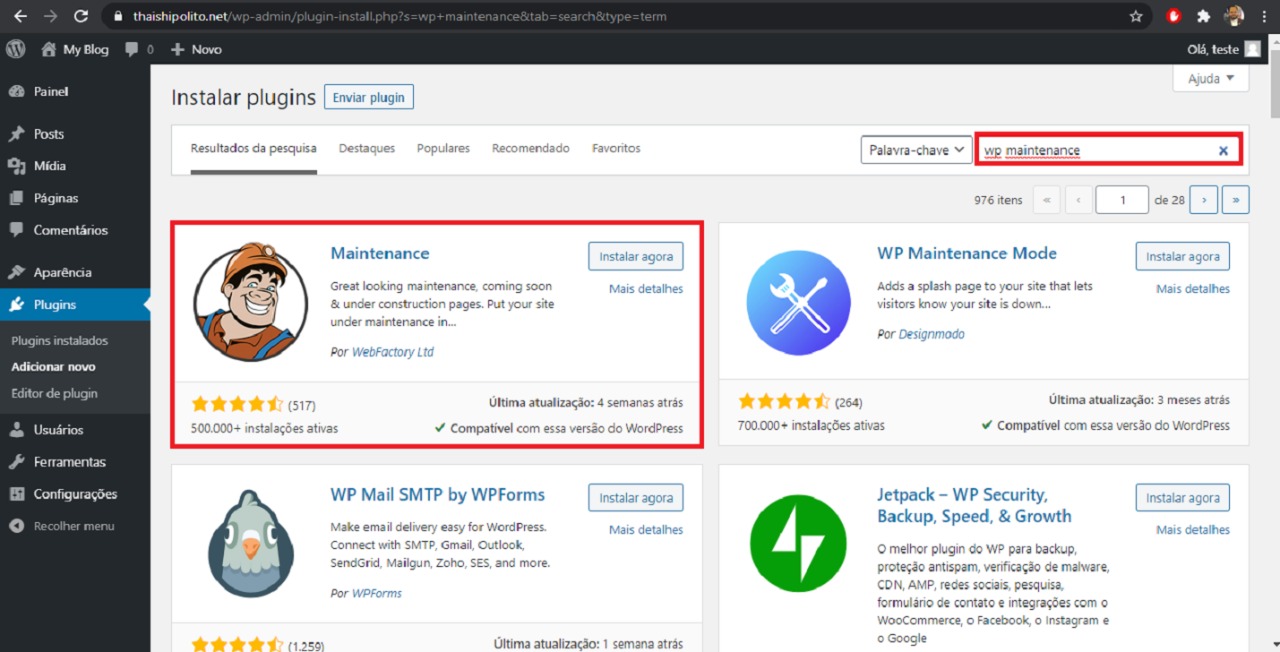Open author link WPForms

point(377,593)
